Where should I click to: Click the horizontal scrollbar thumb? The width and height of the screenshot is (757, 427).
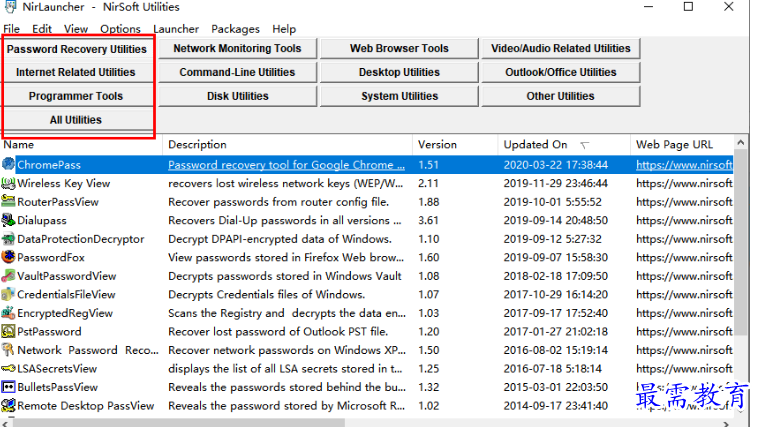click(179, 423)
